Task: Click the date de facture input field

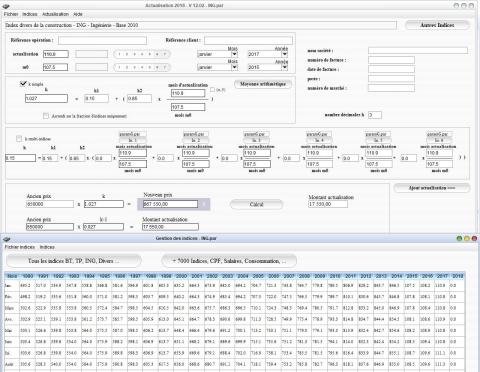Action: (x=391, y=69)
